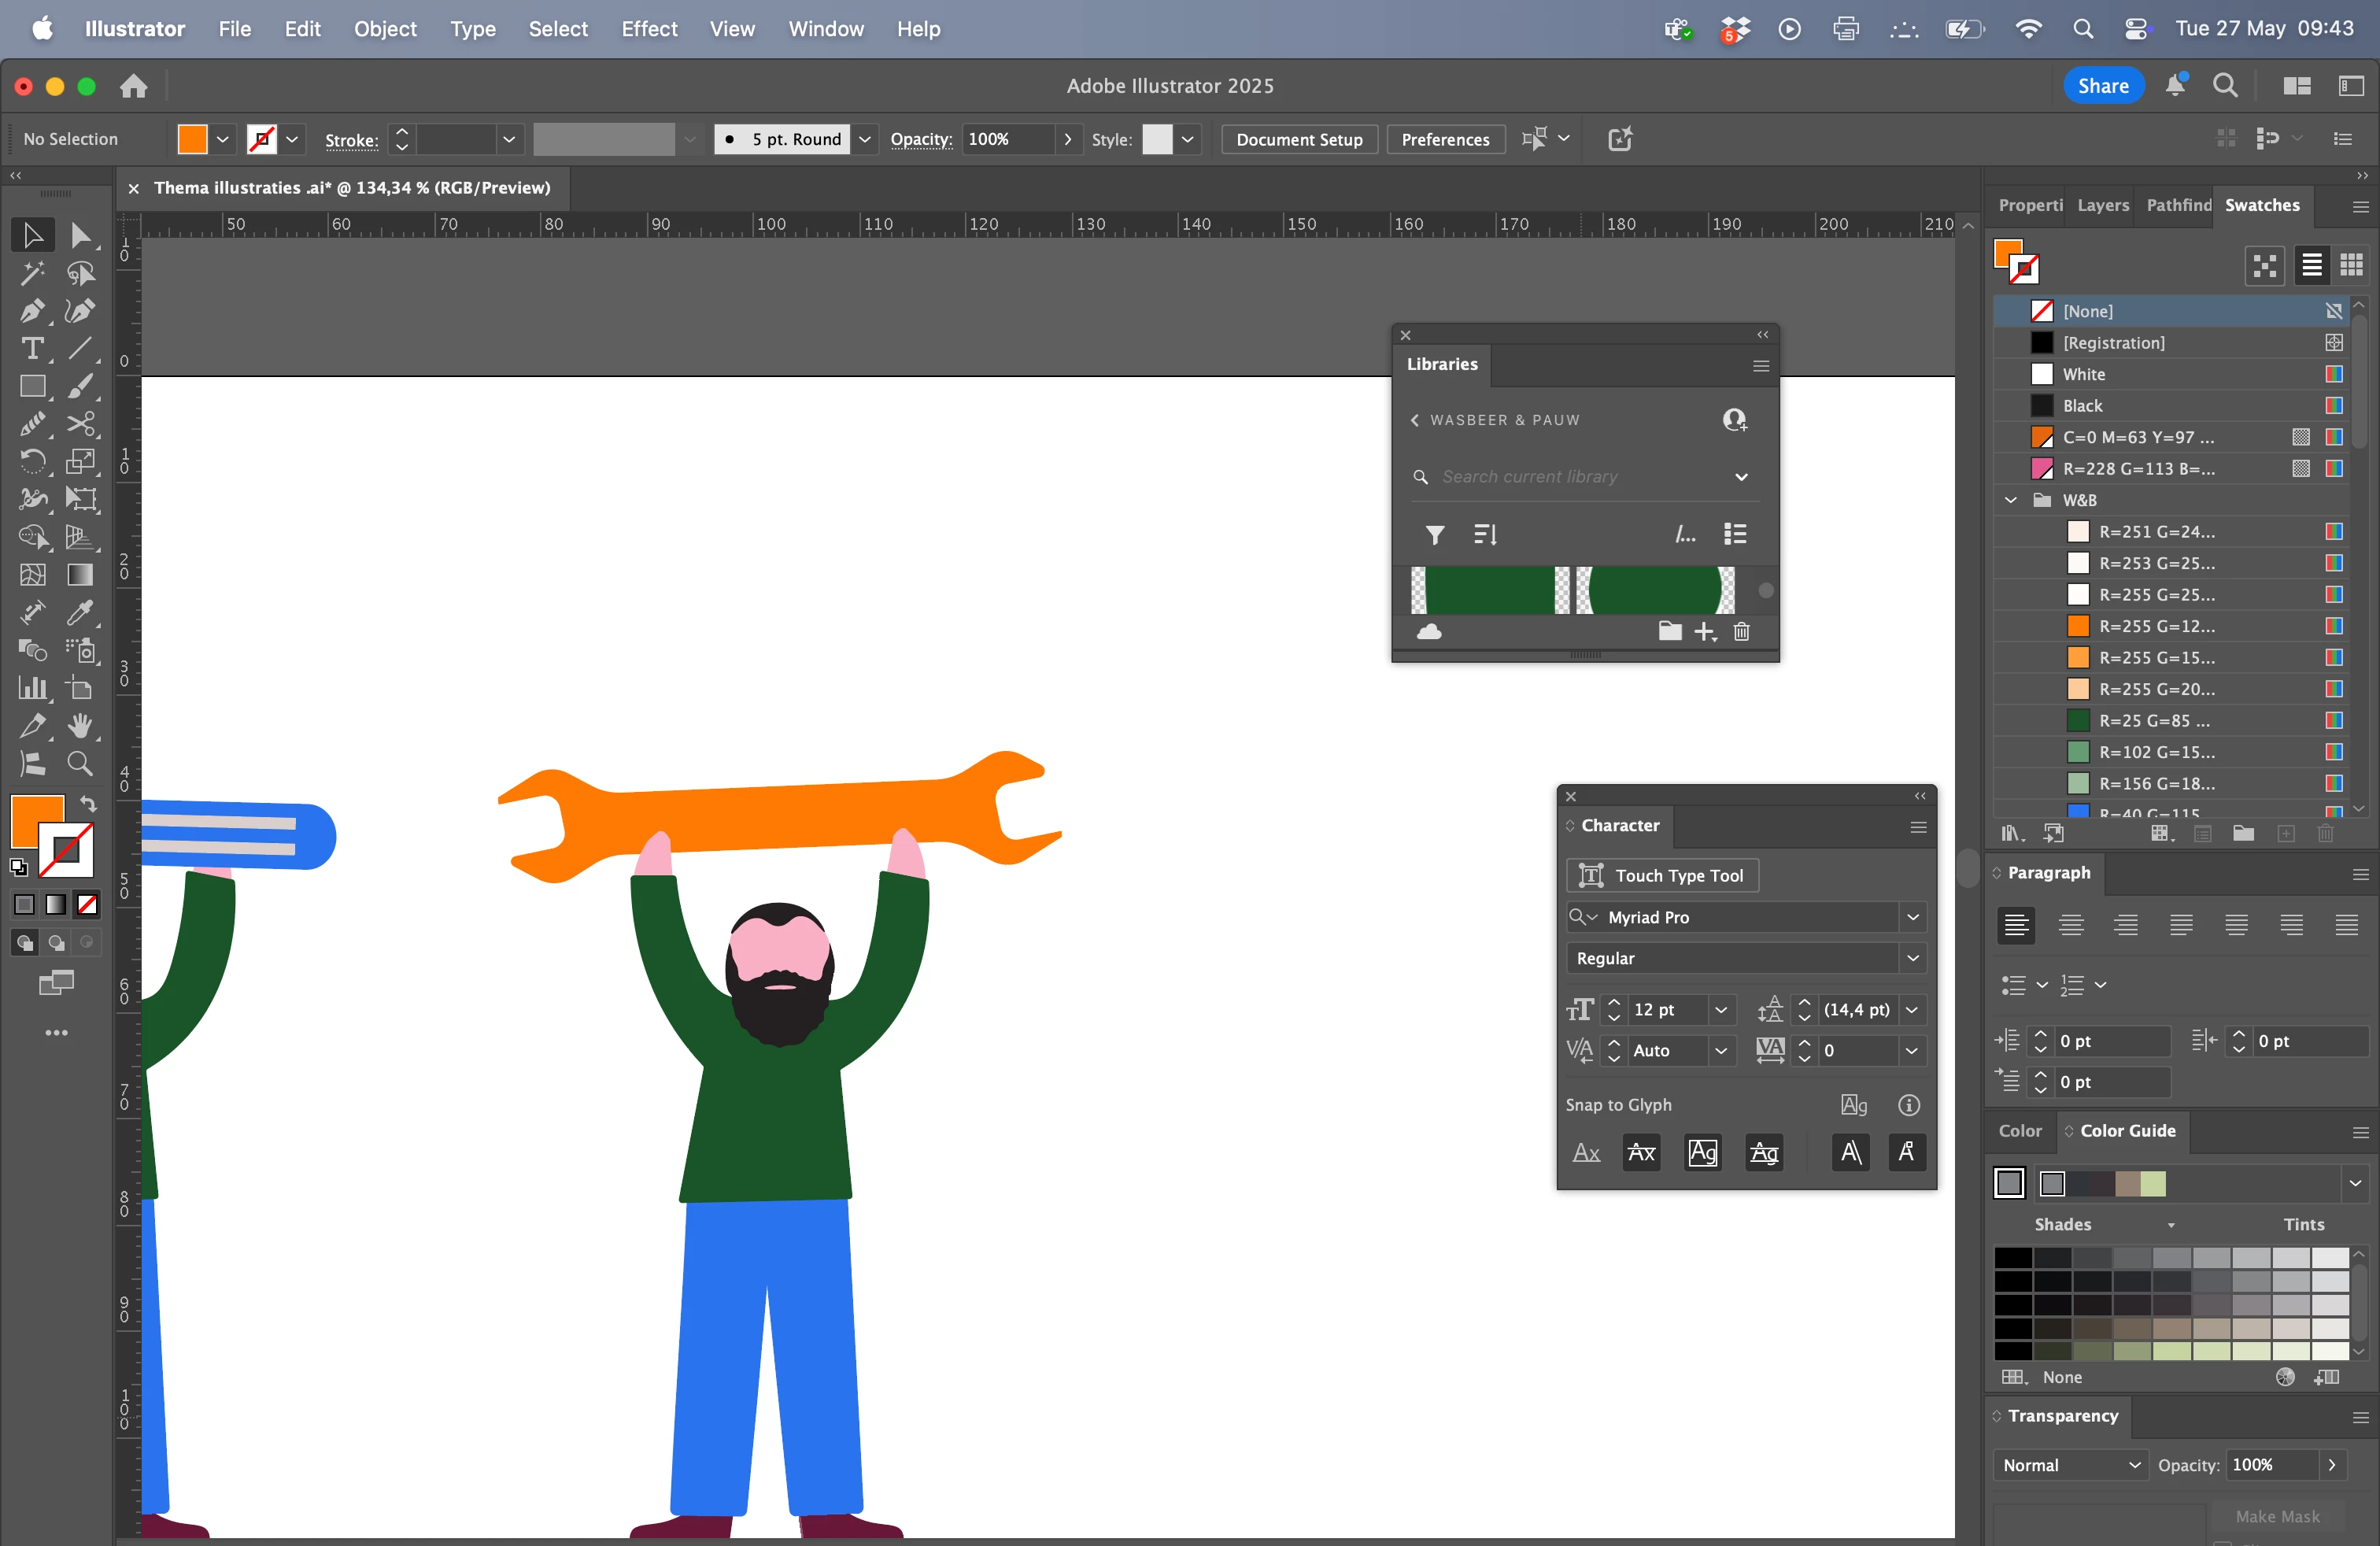Click the blue Share button
This screenshot has width=2380, height=1546.
coord(2102,86)
